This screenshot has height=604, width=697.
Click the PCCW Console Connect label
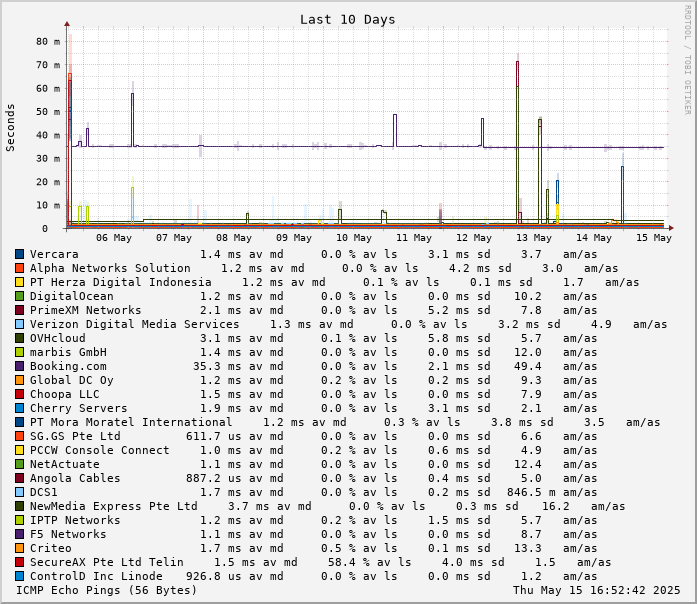pyautogui.click(x=100, y=450)
